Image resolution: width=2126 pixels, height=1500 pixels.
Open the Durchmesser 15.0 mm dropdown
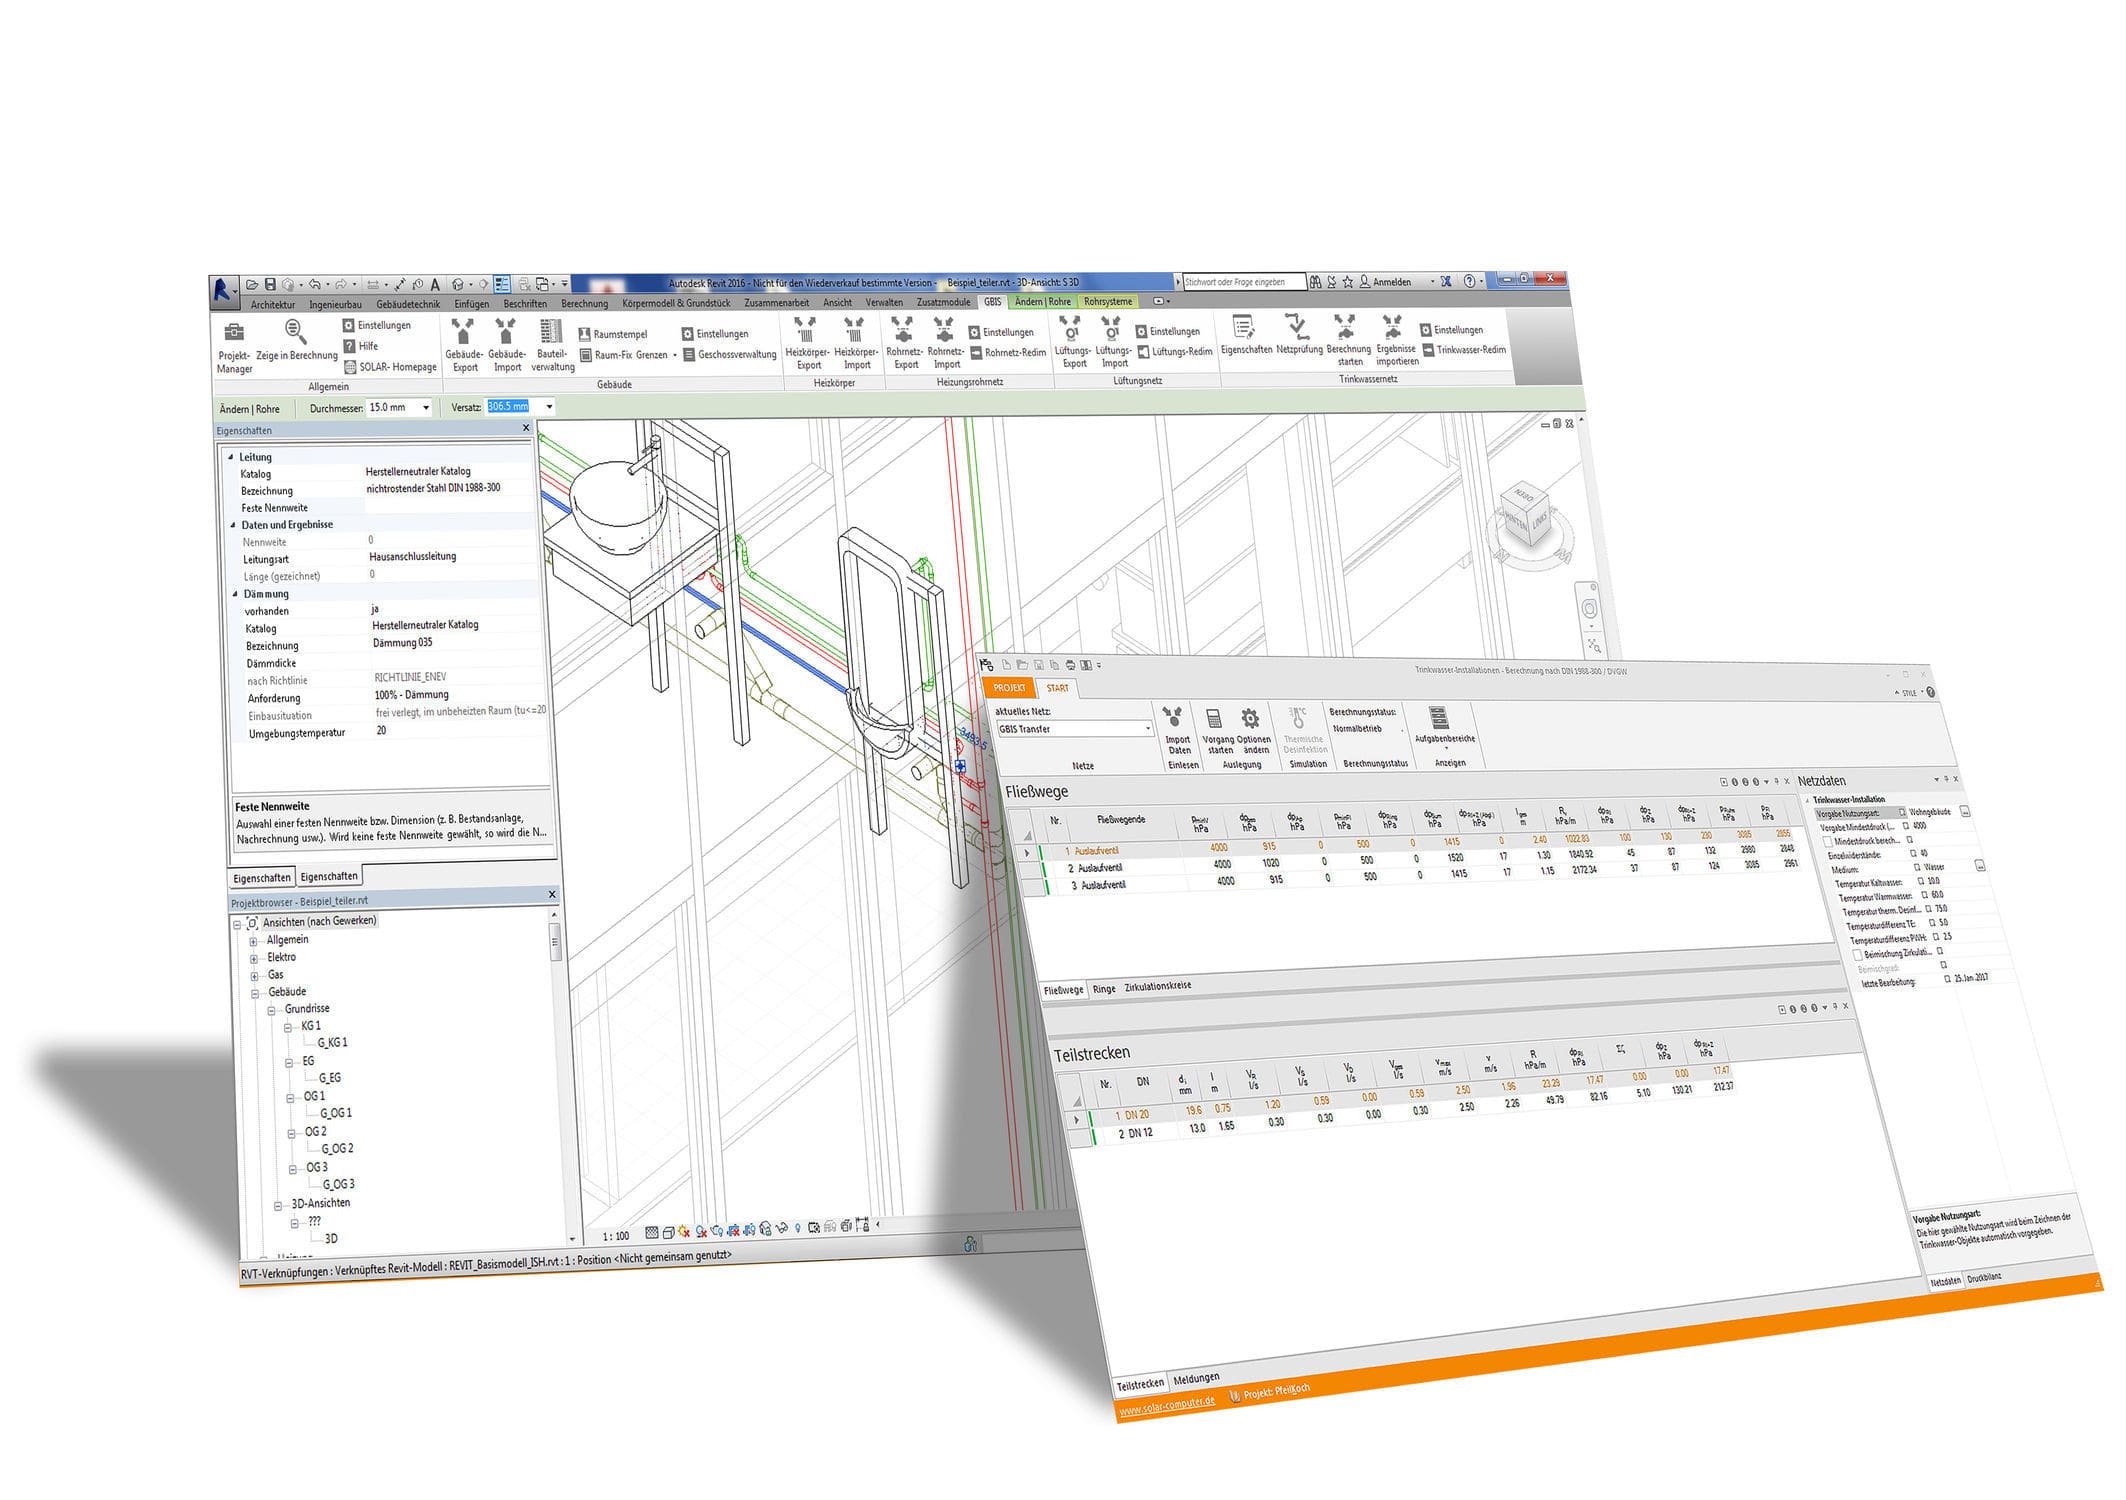coord(427,408)
